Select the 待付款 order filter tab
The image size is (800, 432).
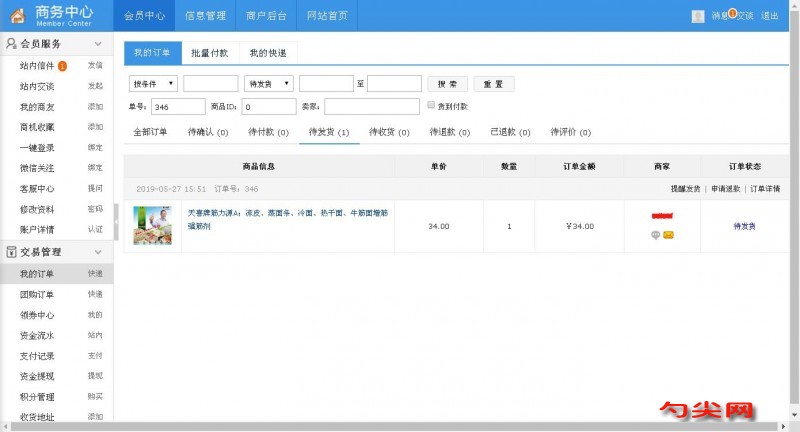268,132
